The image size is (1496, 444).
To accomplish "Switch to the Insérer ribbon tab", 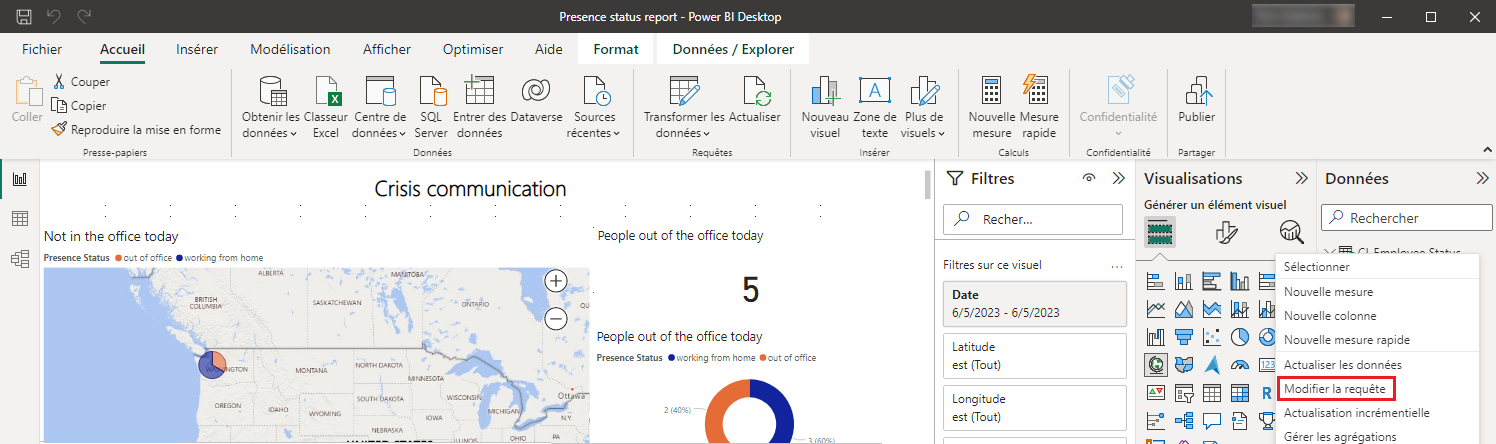I will pos(197,49).
